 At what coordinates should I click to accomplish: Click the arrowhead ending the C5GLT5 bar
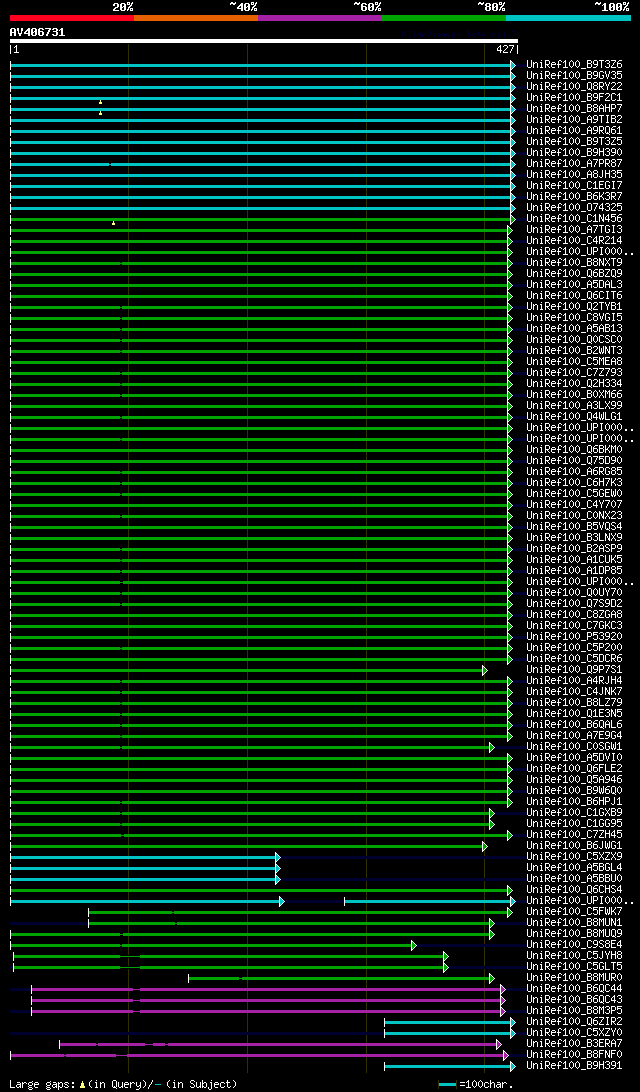(x=446, y=967)
